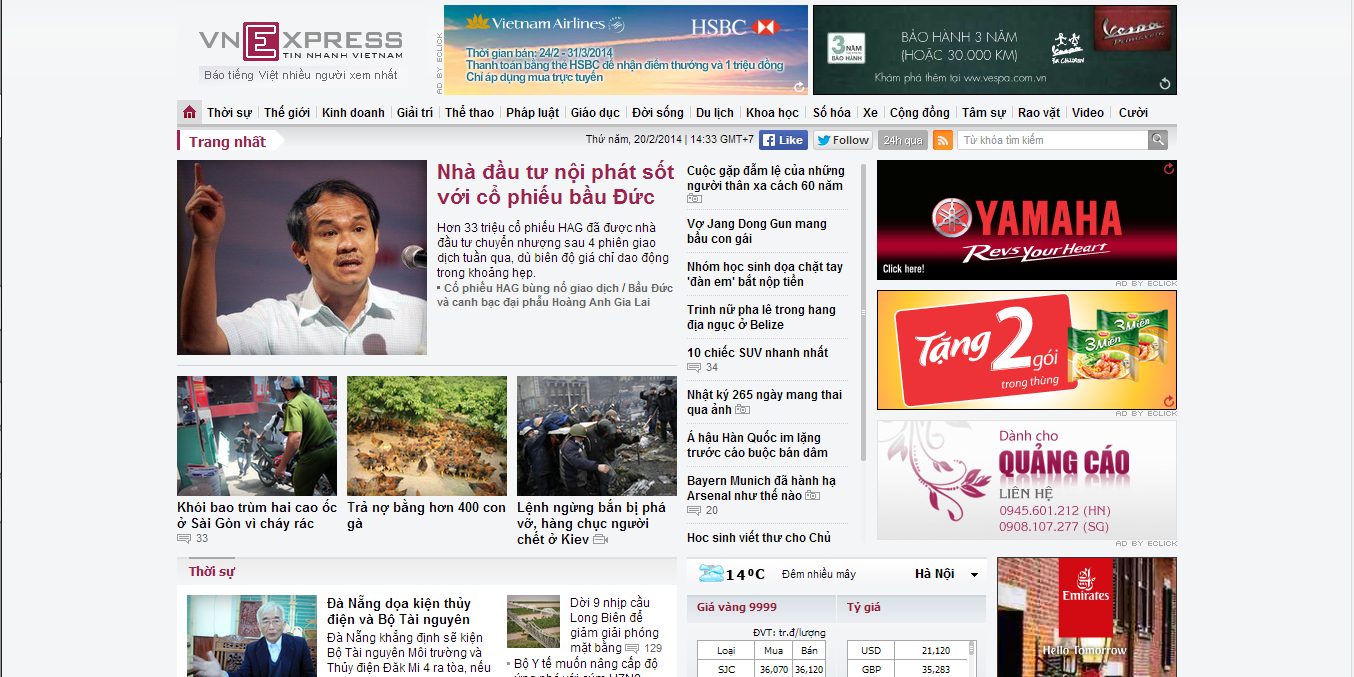
Task: Click the Emirates 'Hello Tomorrow' ad
Action: (x=1087, y=617)
